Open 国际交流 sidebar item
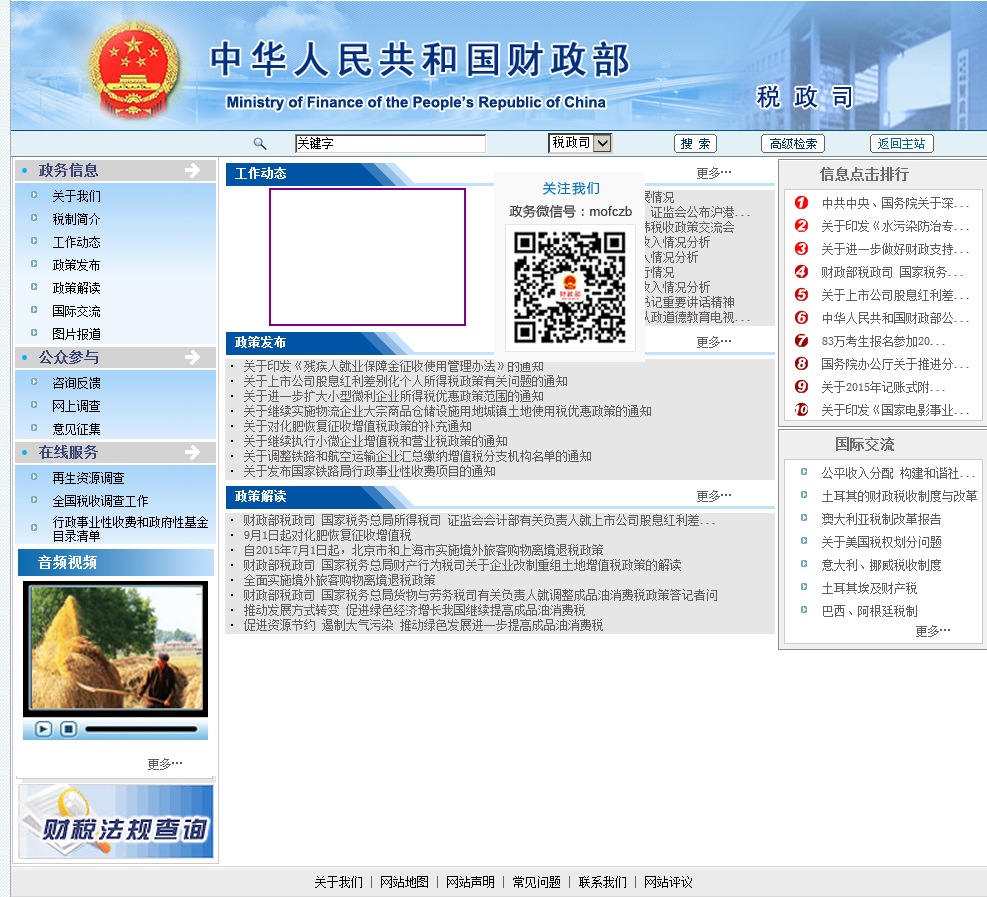 76,311
